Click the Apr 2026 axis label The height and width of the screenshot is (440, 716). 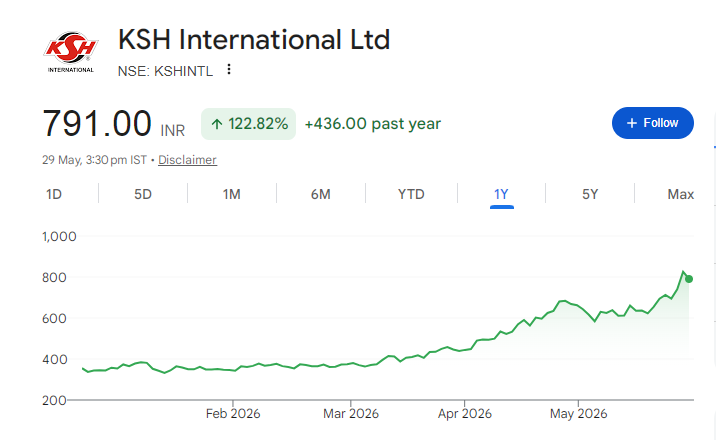coord(465,414)
